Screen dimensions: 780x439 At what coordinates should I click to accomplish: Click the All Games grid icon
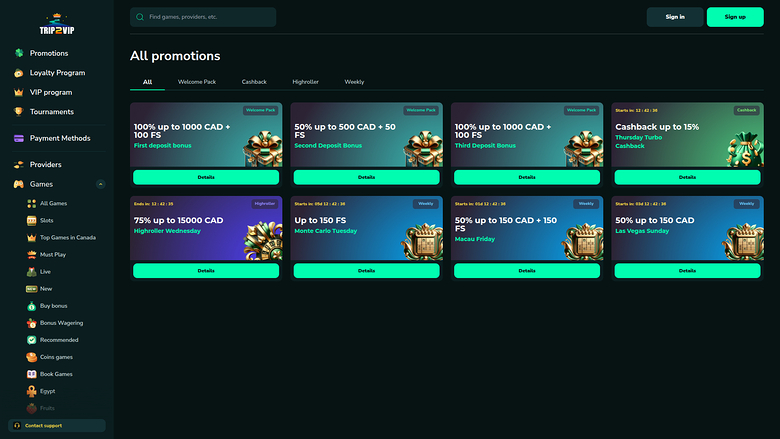[31, 203]
